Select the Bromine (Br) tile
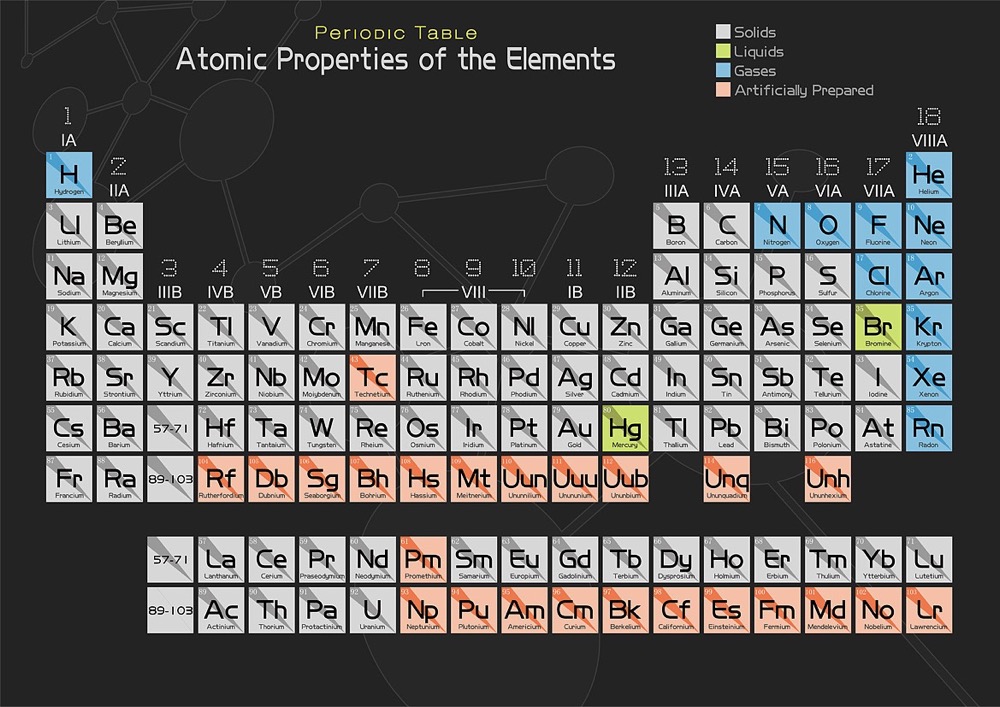 coord(877,326)
